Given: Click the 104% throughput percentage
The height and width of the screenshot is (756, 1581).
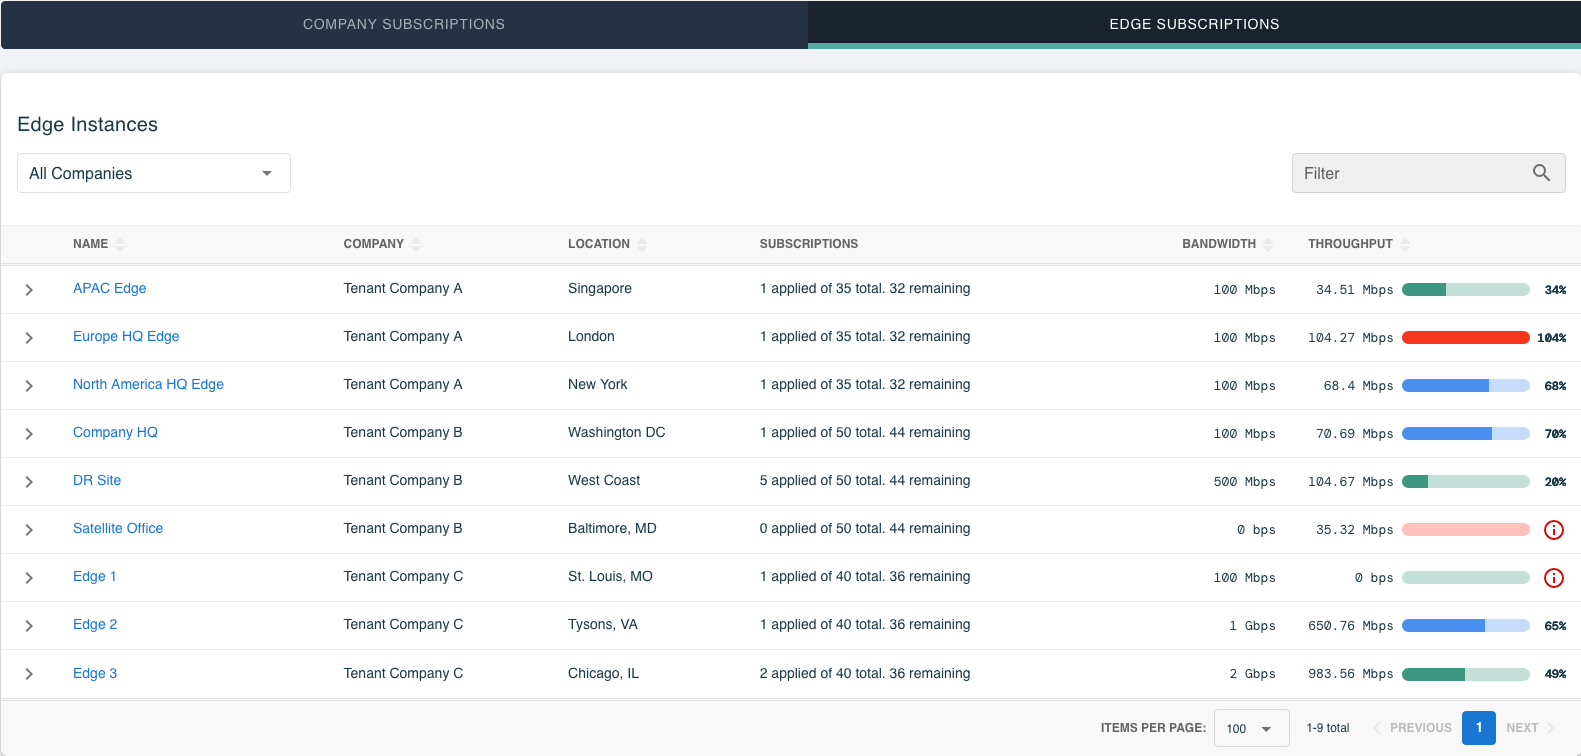Looking at the screenshot, I should [1552, 338].
